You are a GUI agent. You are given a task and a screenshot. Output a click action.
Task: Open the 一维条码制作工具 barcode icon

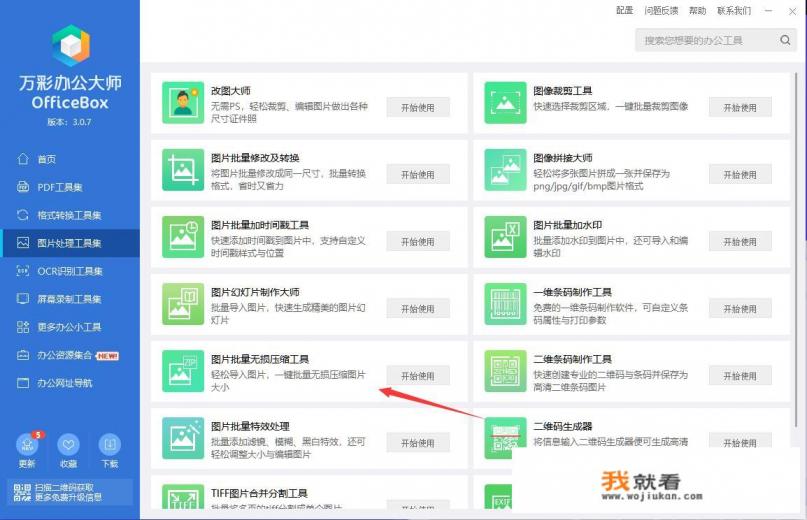pos(505,304)
